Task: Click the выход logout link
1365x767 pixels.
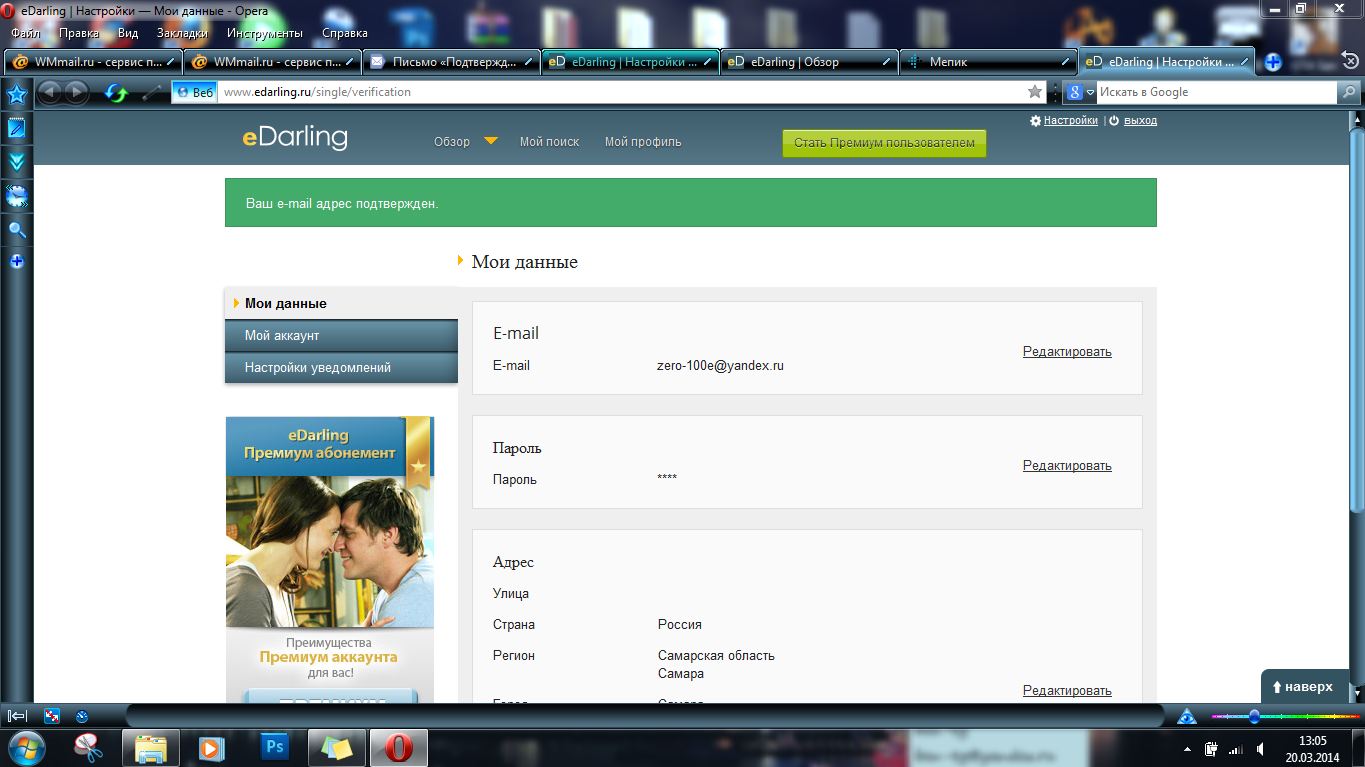Action: [1140, 120]
